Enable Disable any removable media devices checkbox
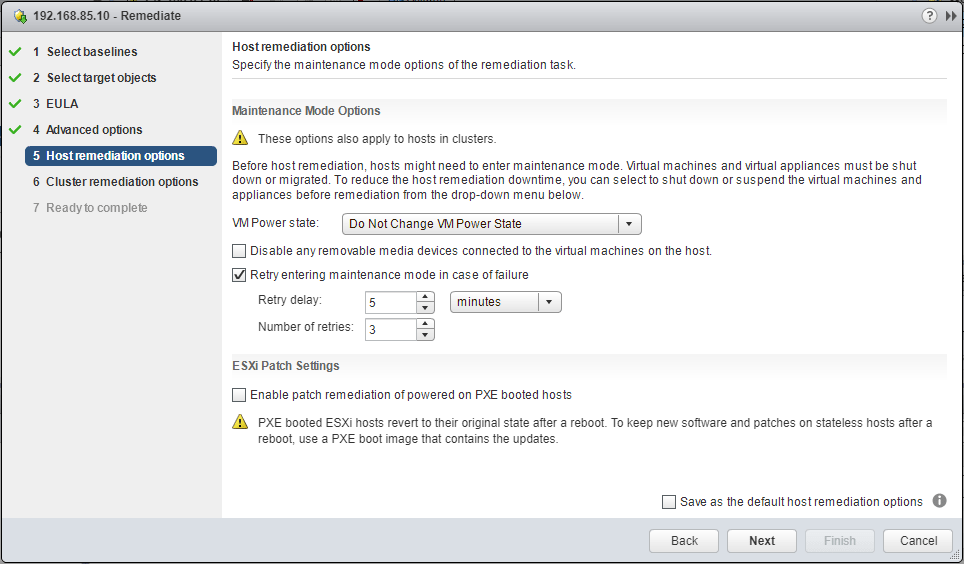This screenshot has width=964, height=564. (239, 251)
